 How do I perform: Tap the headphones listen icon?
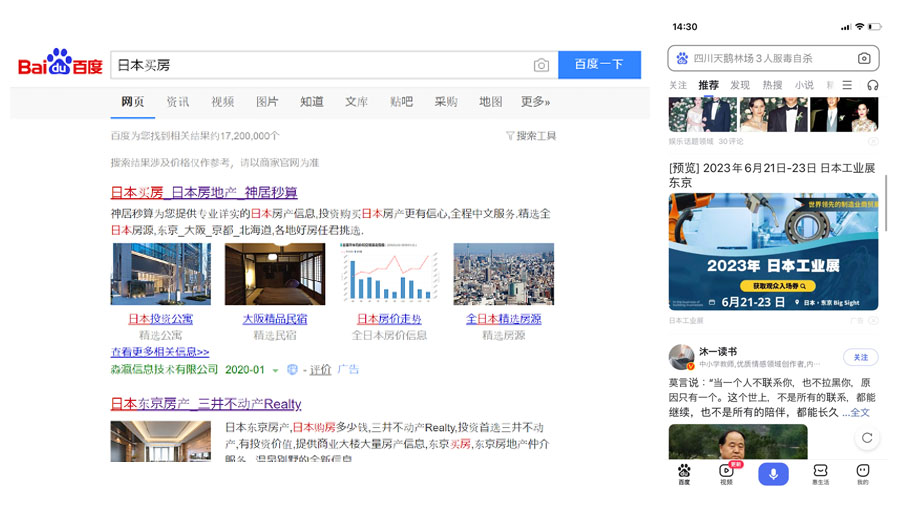(872, 86)
